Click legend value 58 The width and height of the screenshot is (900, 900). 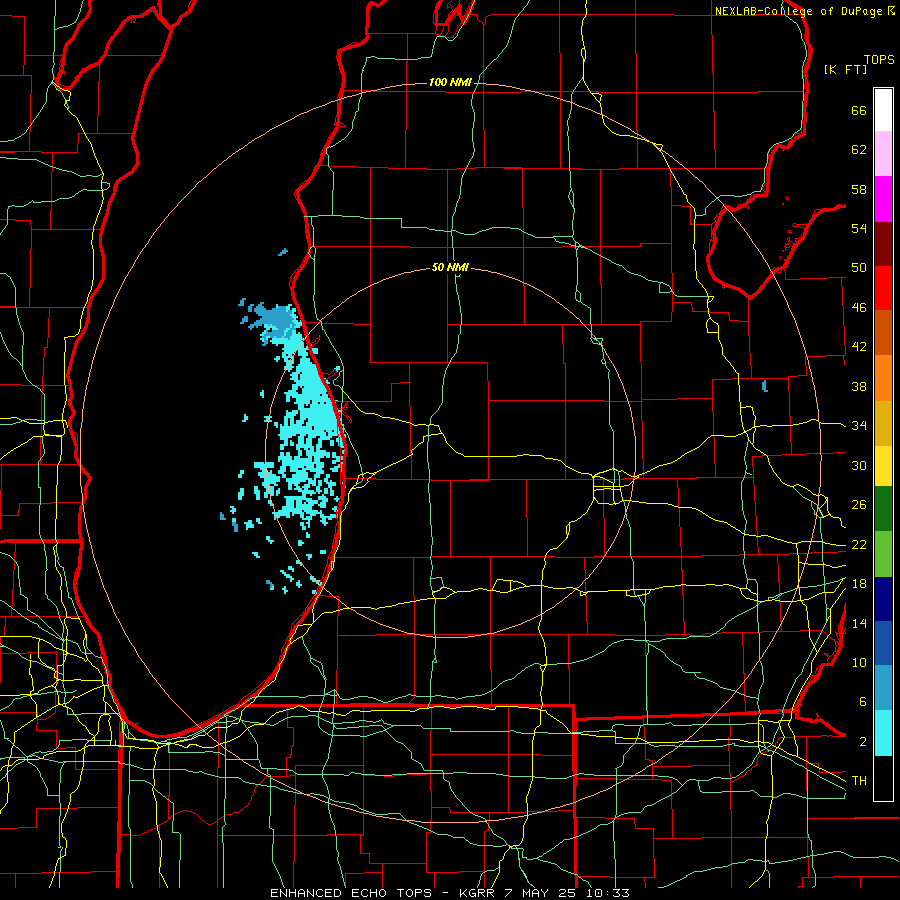coord(859,189)
